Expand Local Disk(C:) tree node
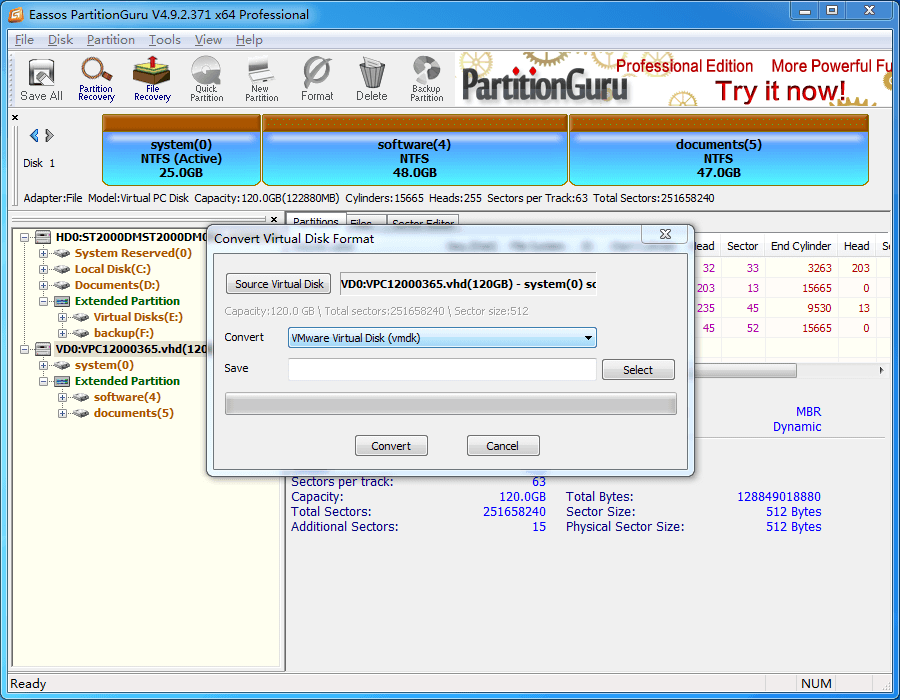 click(43, 269)
